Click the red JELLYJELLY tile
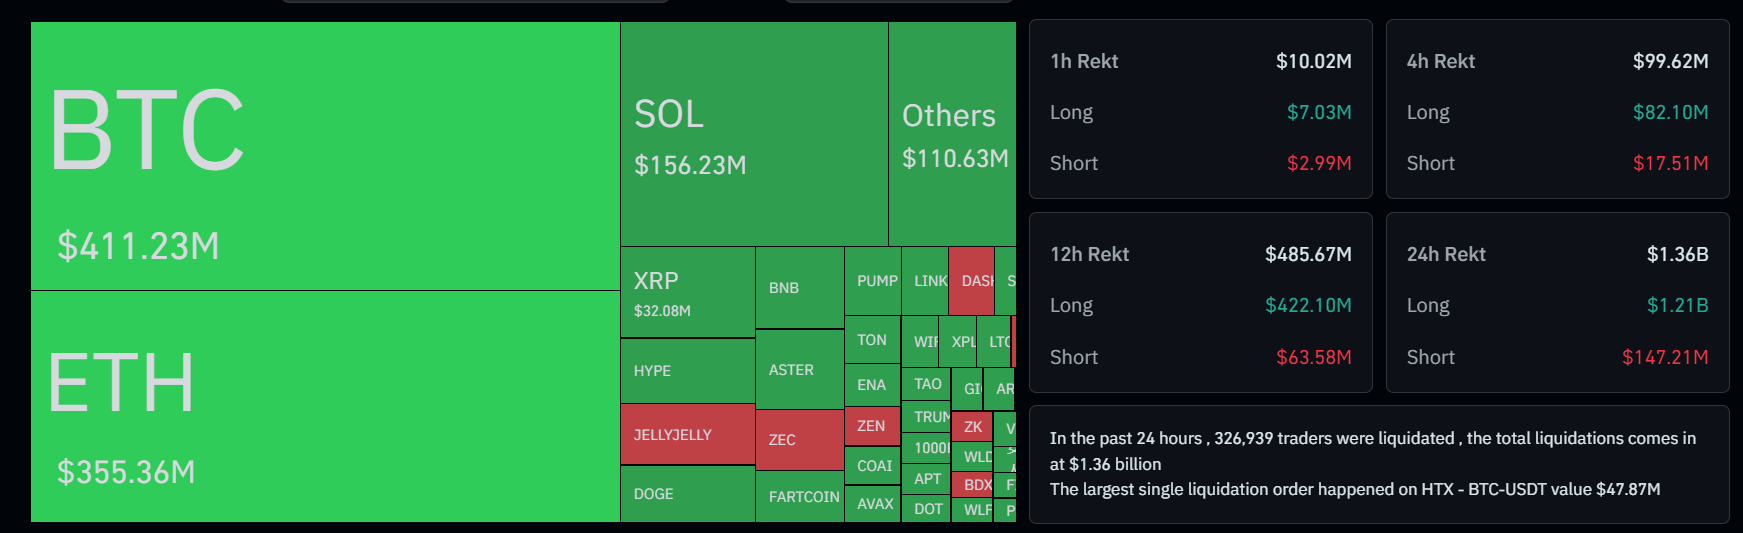Screen dimensions: 1743x533 click(687, 434)
